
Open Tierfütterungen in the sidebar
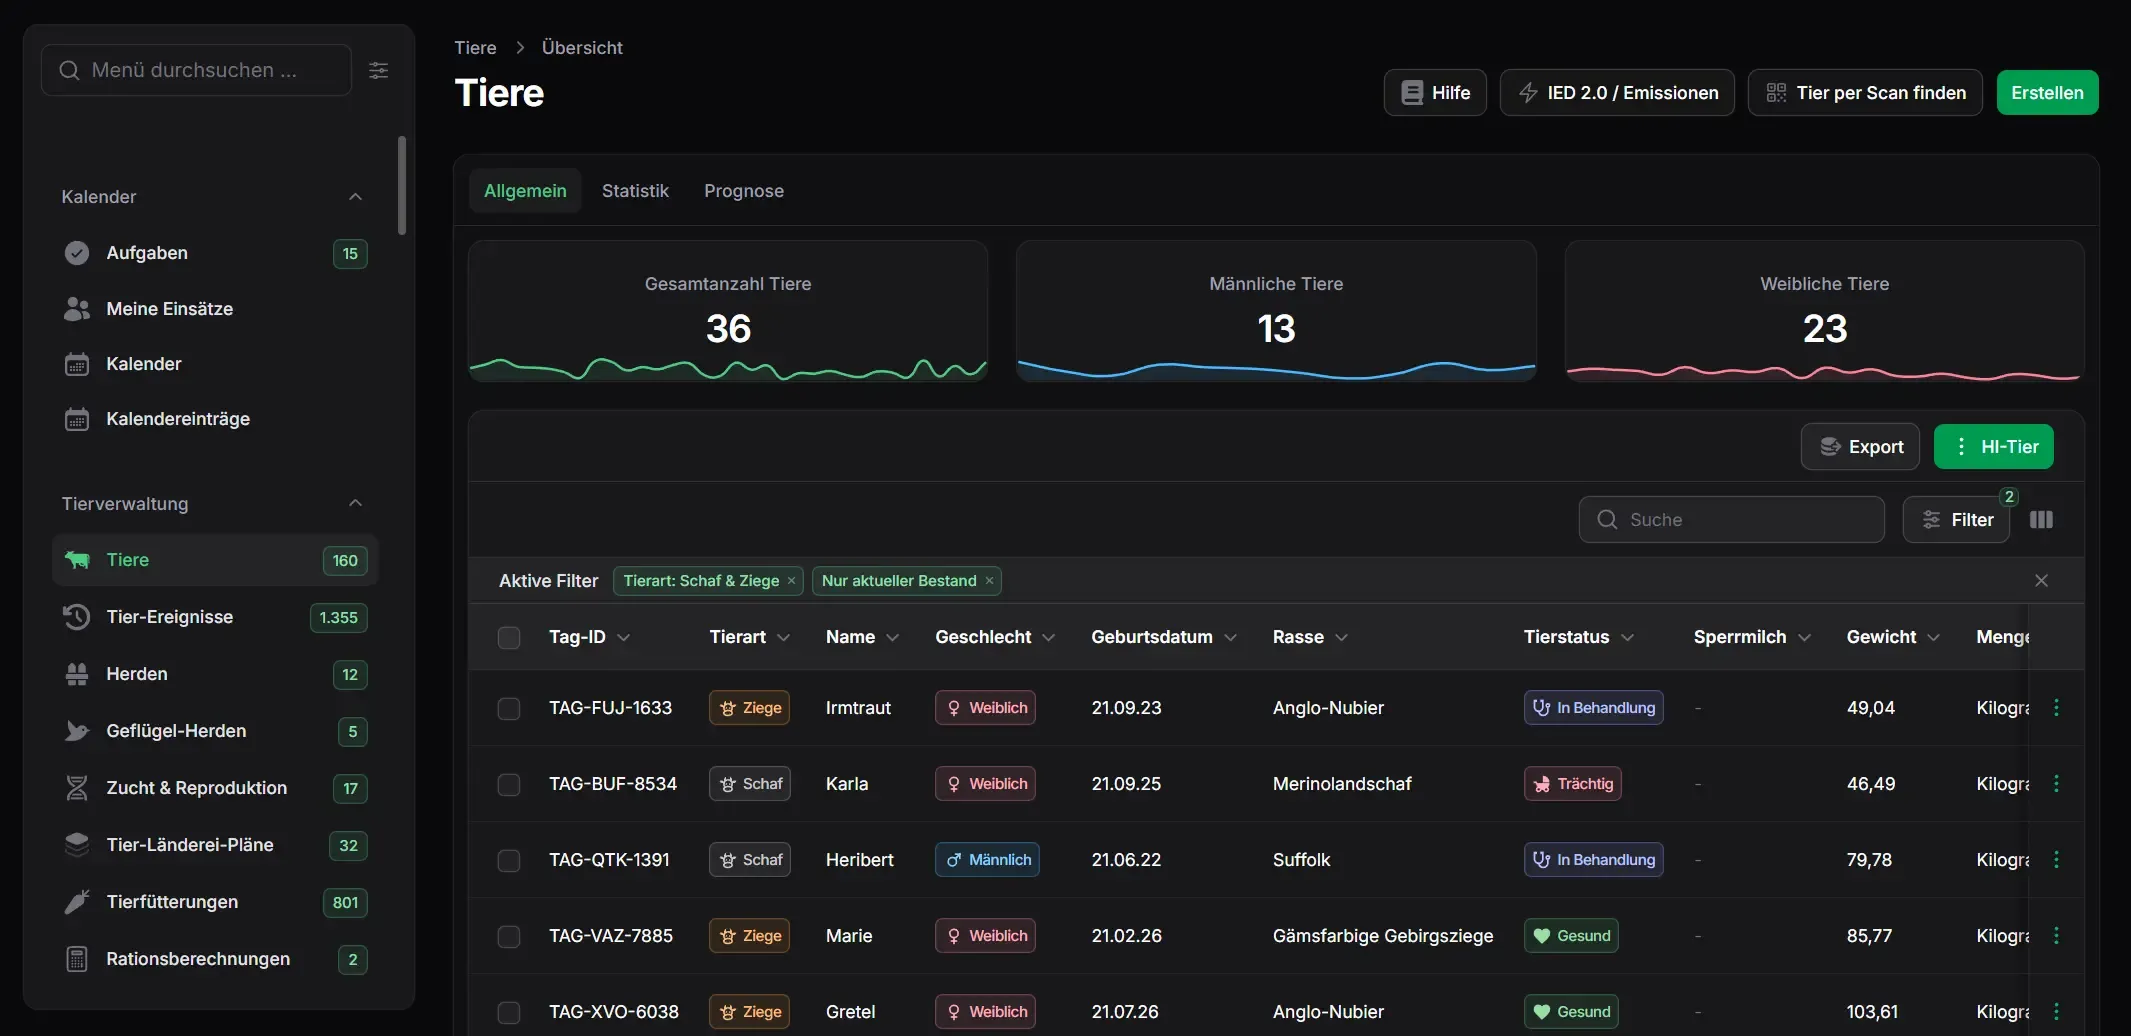[215, 902]
